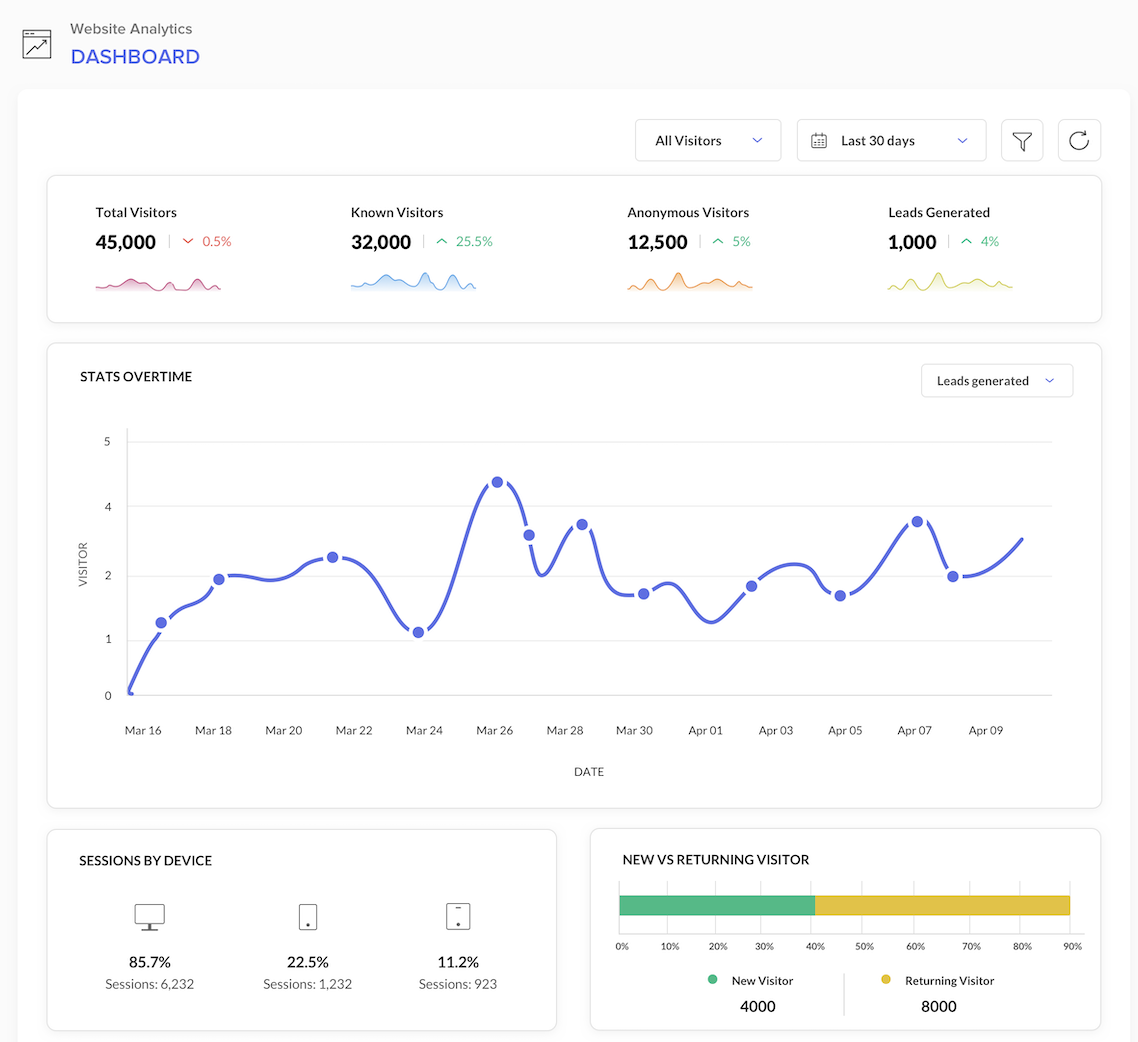Viewport: 1138px width, 1042px height.
Task: Expand the Leads generated metric dropdown
Action: [996, 380]
